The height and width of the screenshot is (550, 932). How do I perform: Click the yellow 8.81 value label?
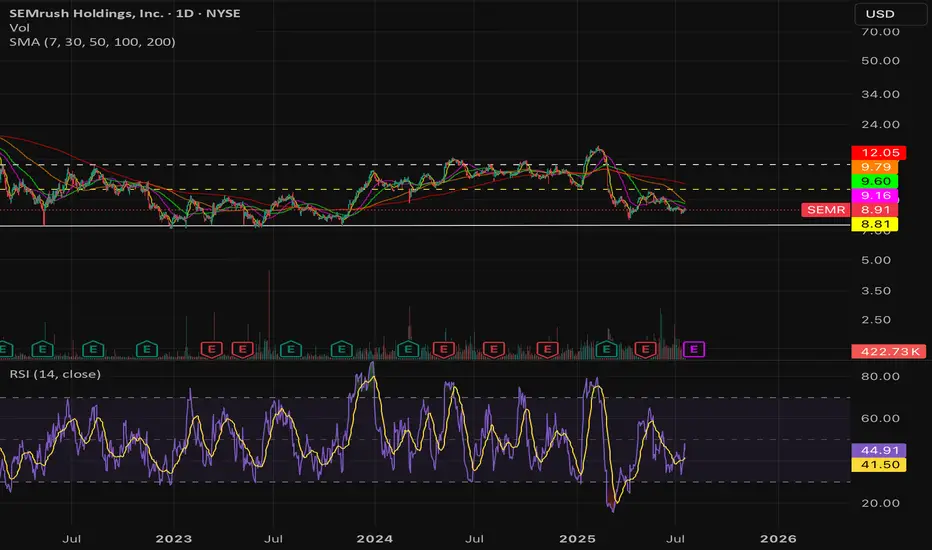pyautogui.click(x=875, y=224)
